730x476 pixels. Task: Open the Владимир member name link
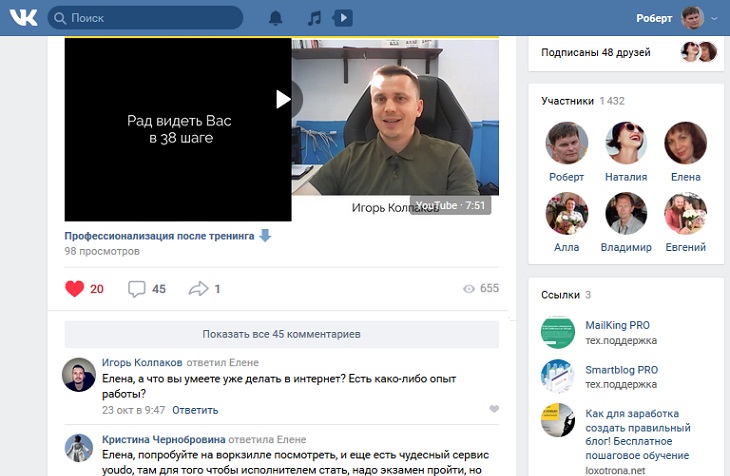(626, 247)
